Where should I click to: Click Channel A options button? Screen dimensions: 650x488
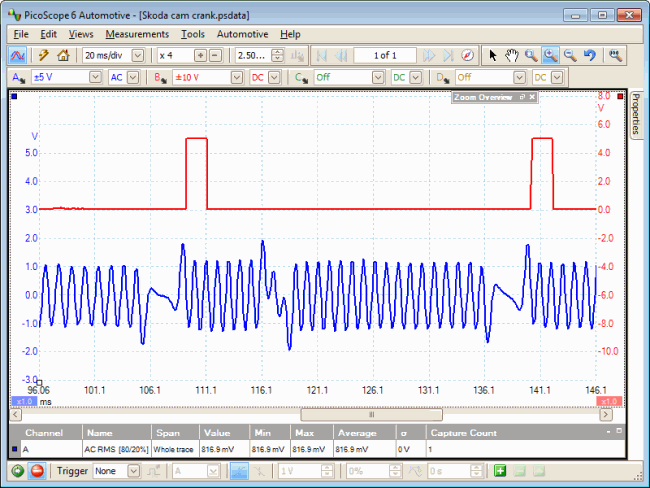[x=18, y=77]
